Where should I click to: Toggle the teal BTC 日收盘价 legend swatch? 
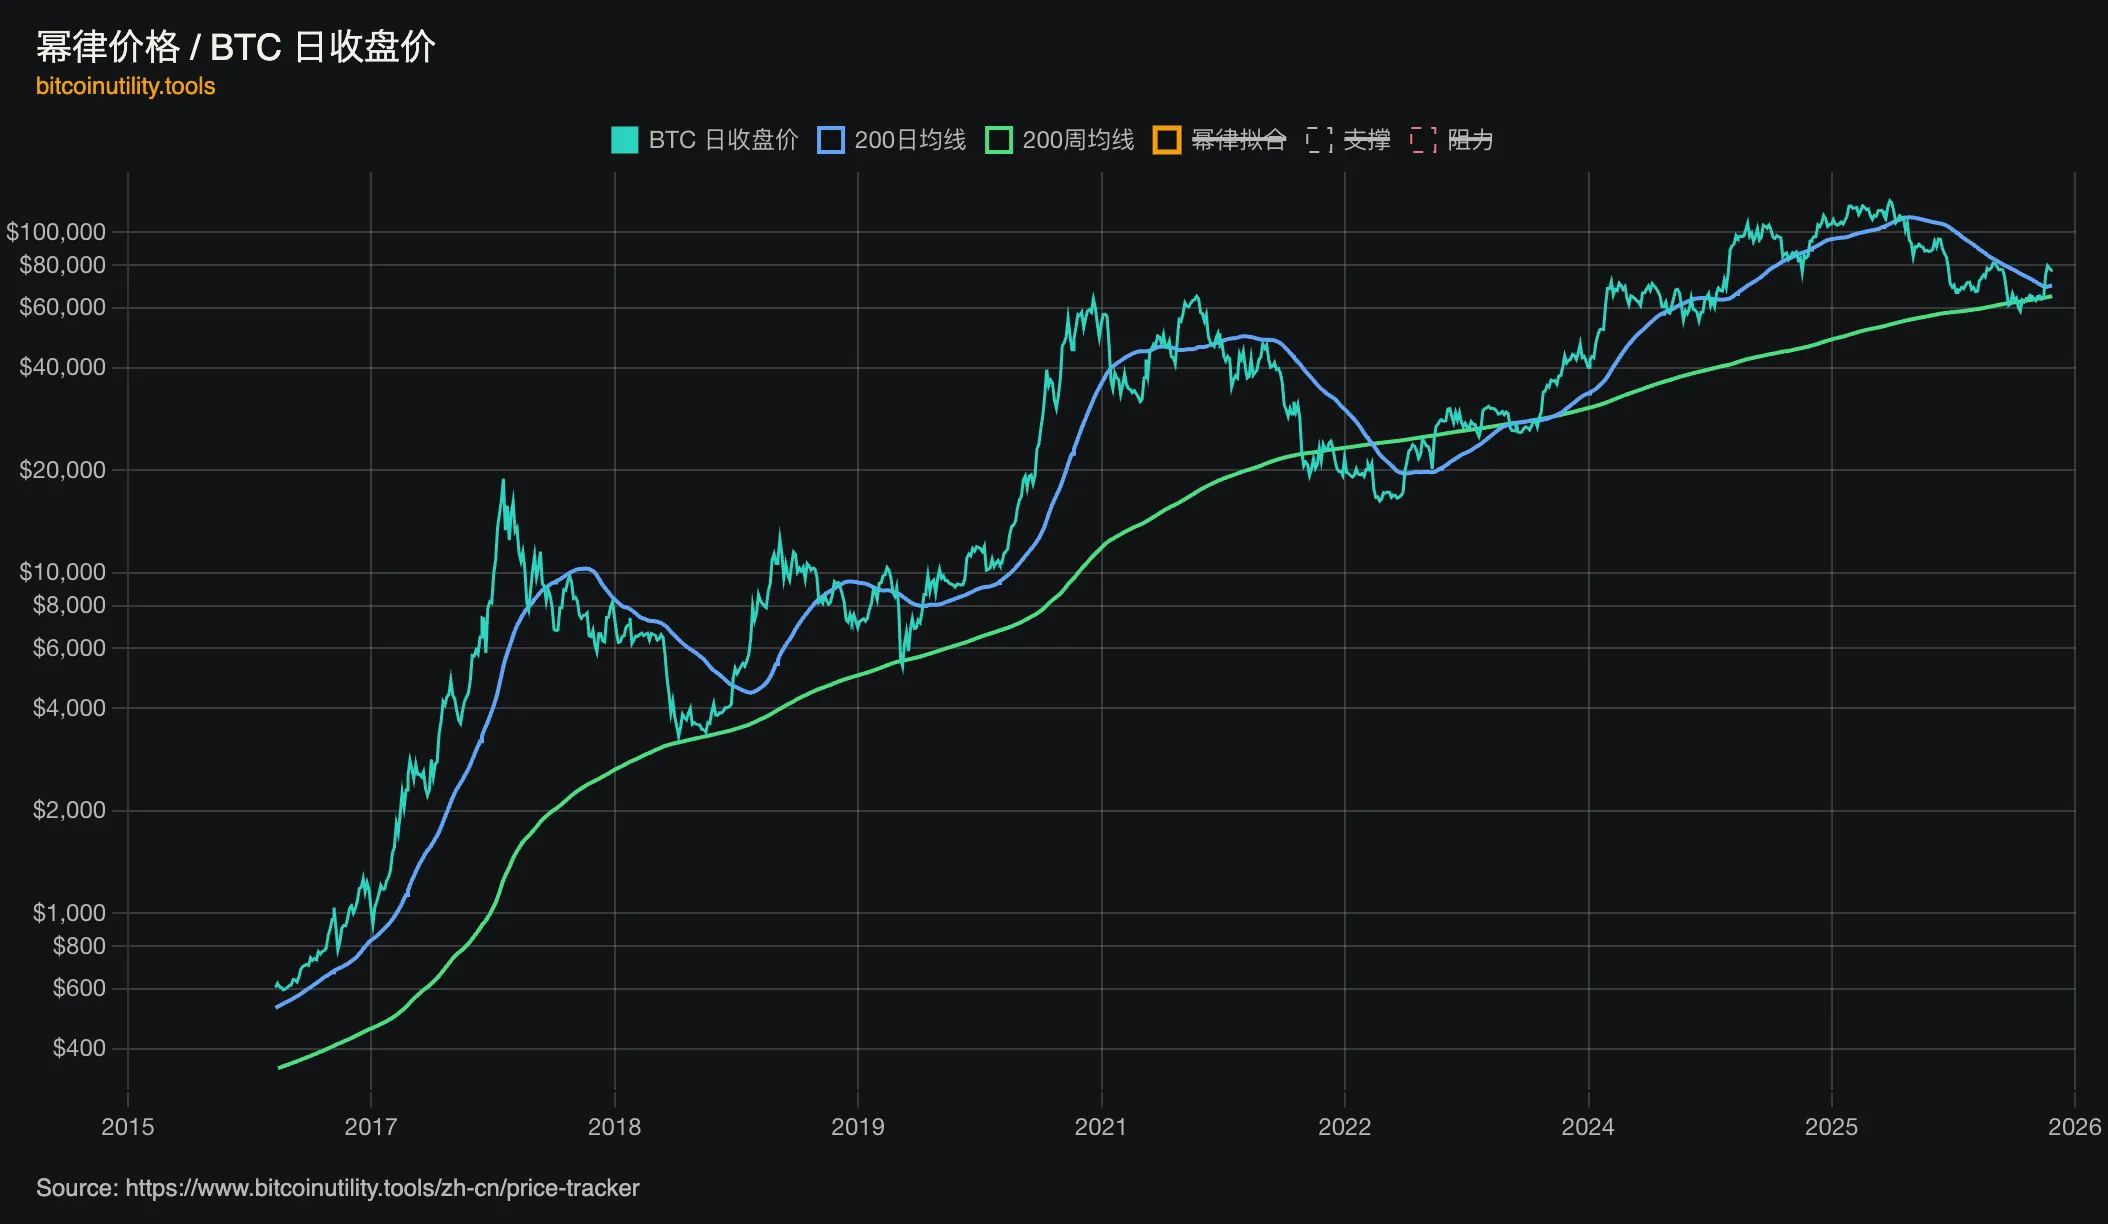point(624,140)
